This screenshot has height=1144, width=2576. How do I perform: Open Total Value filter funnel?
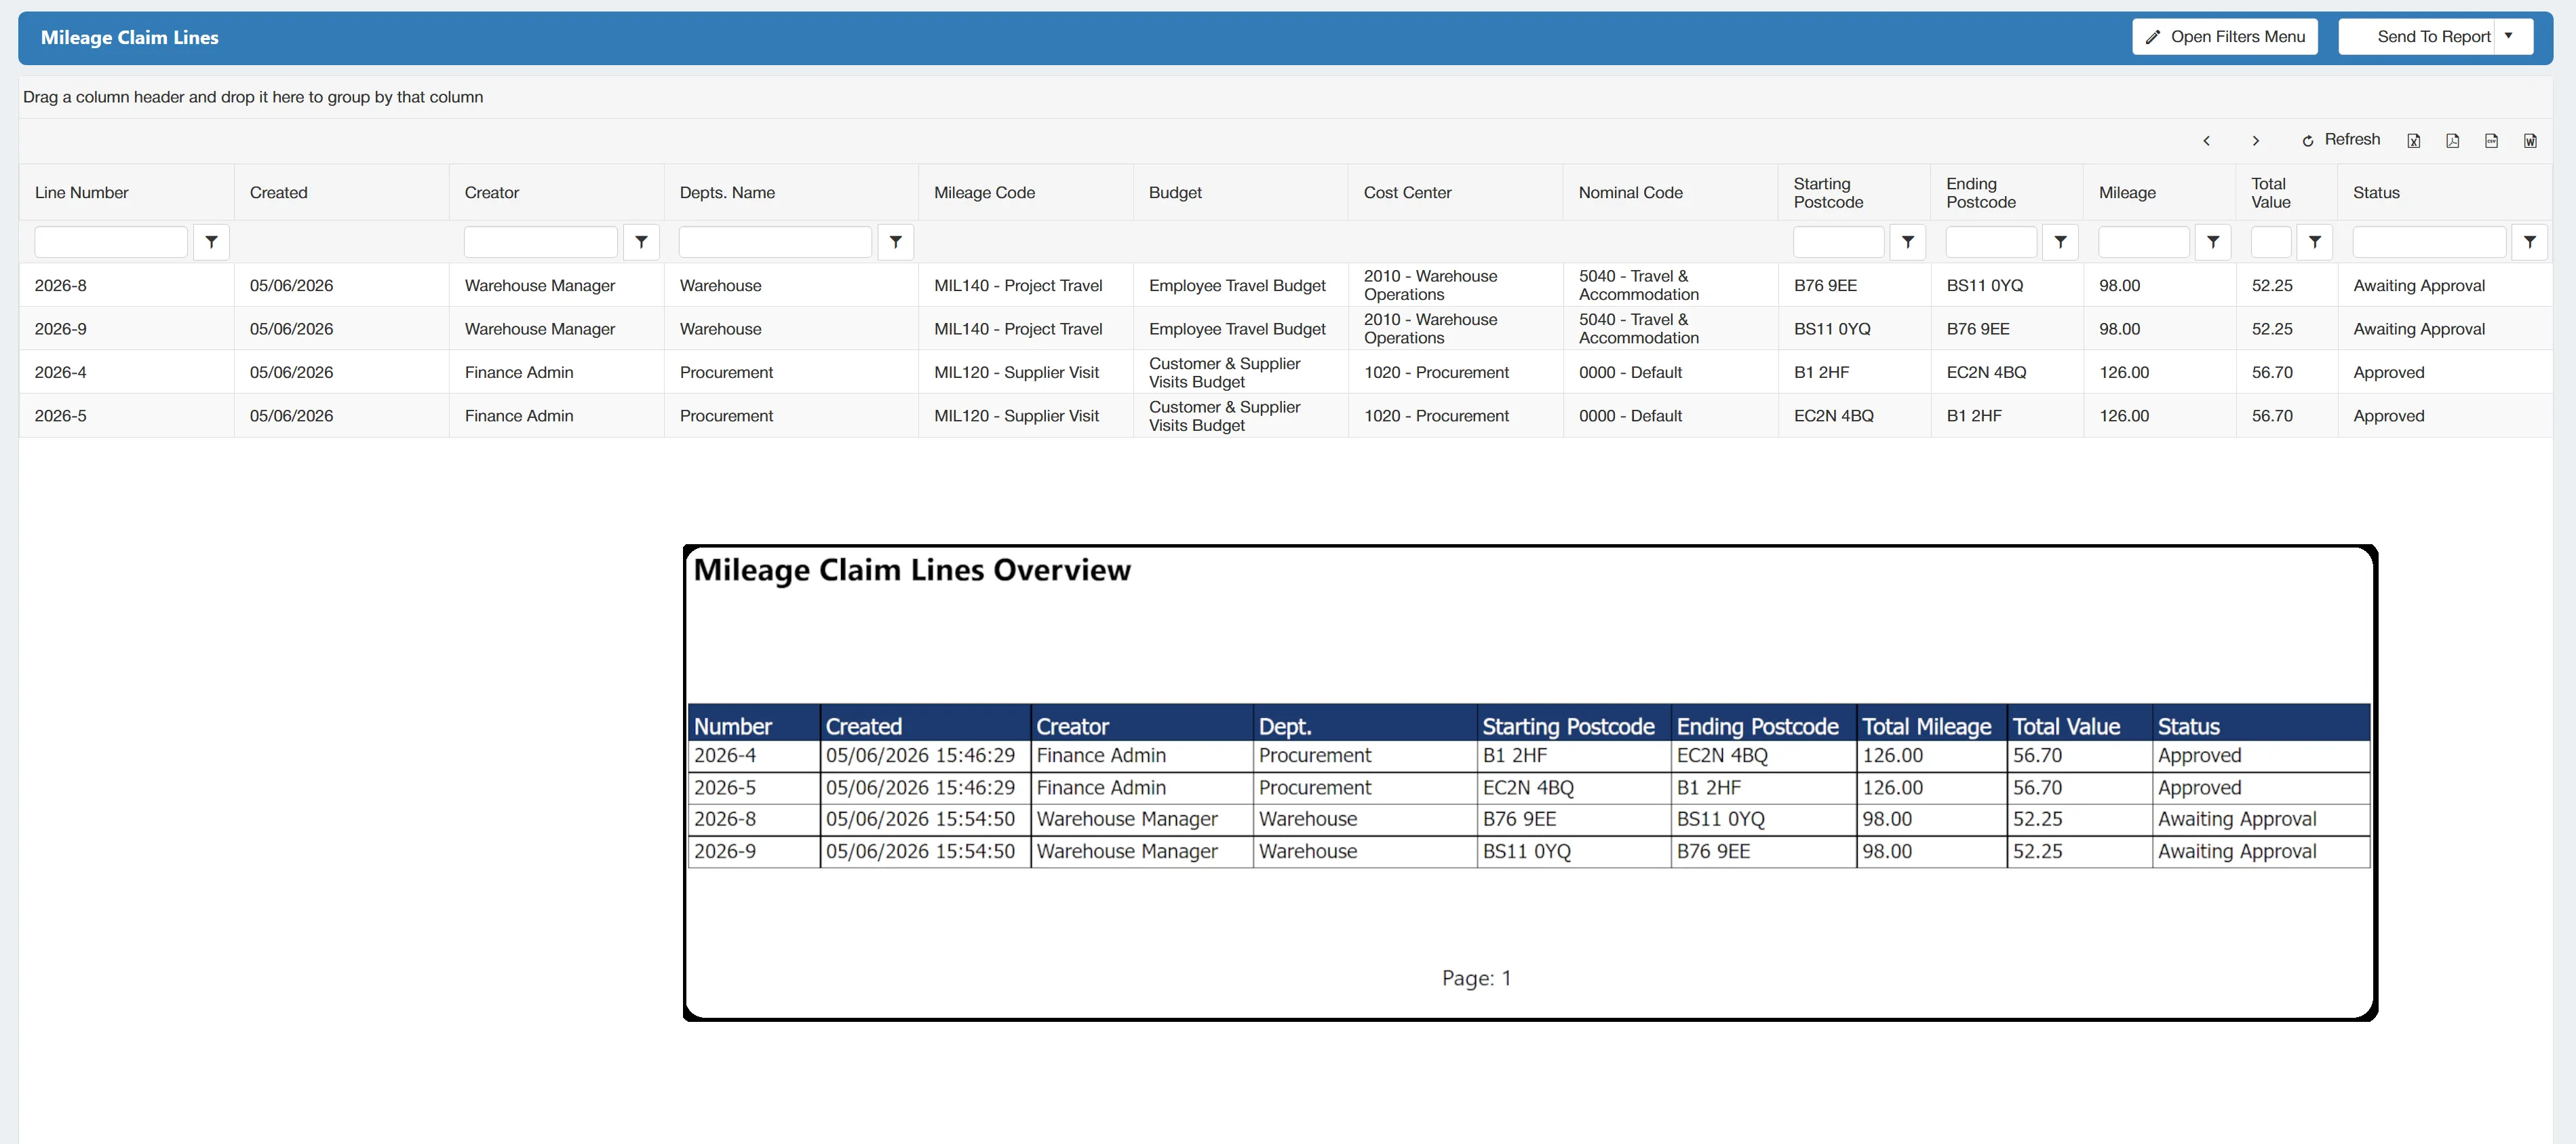click(x=2314, y=242)
